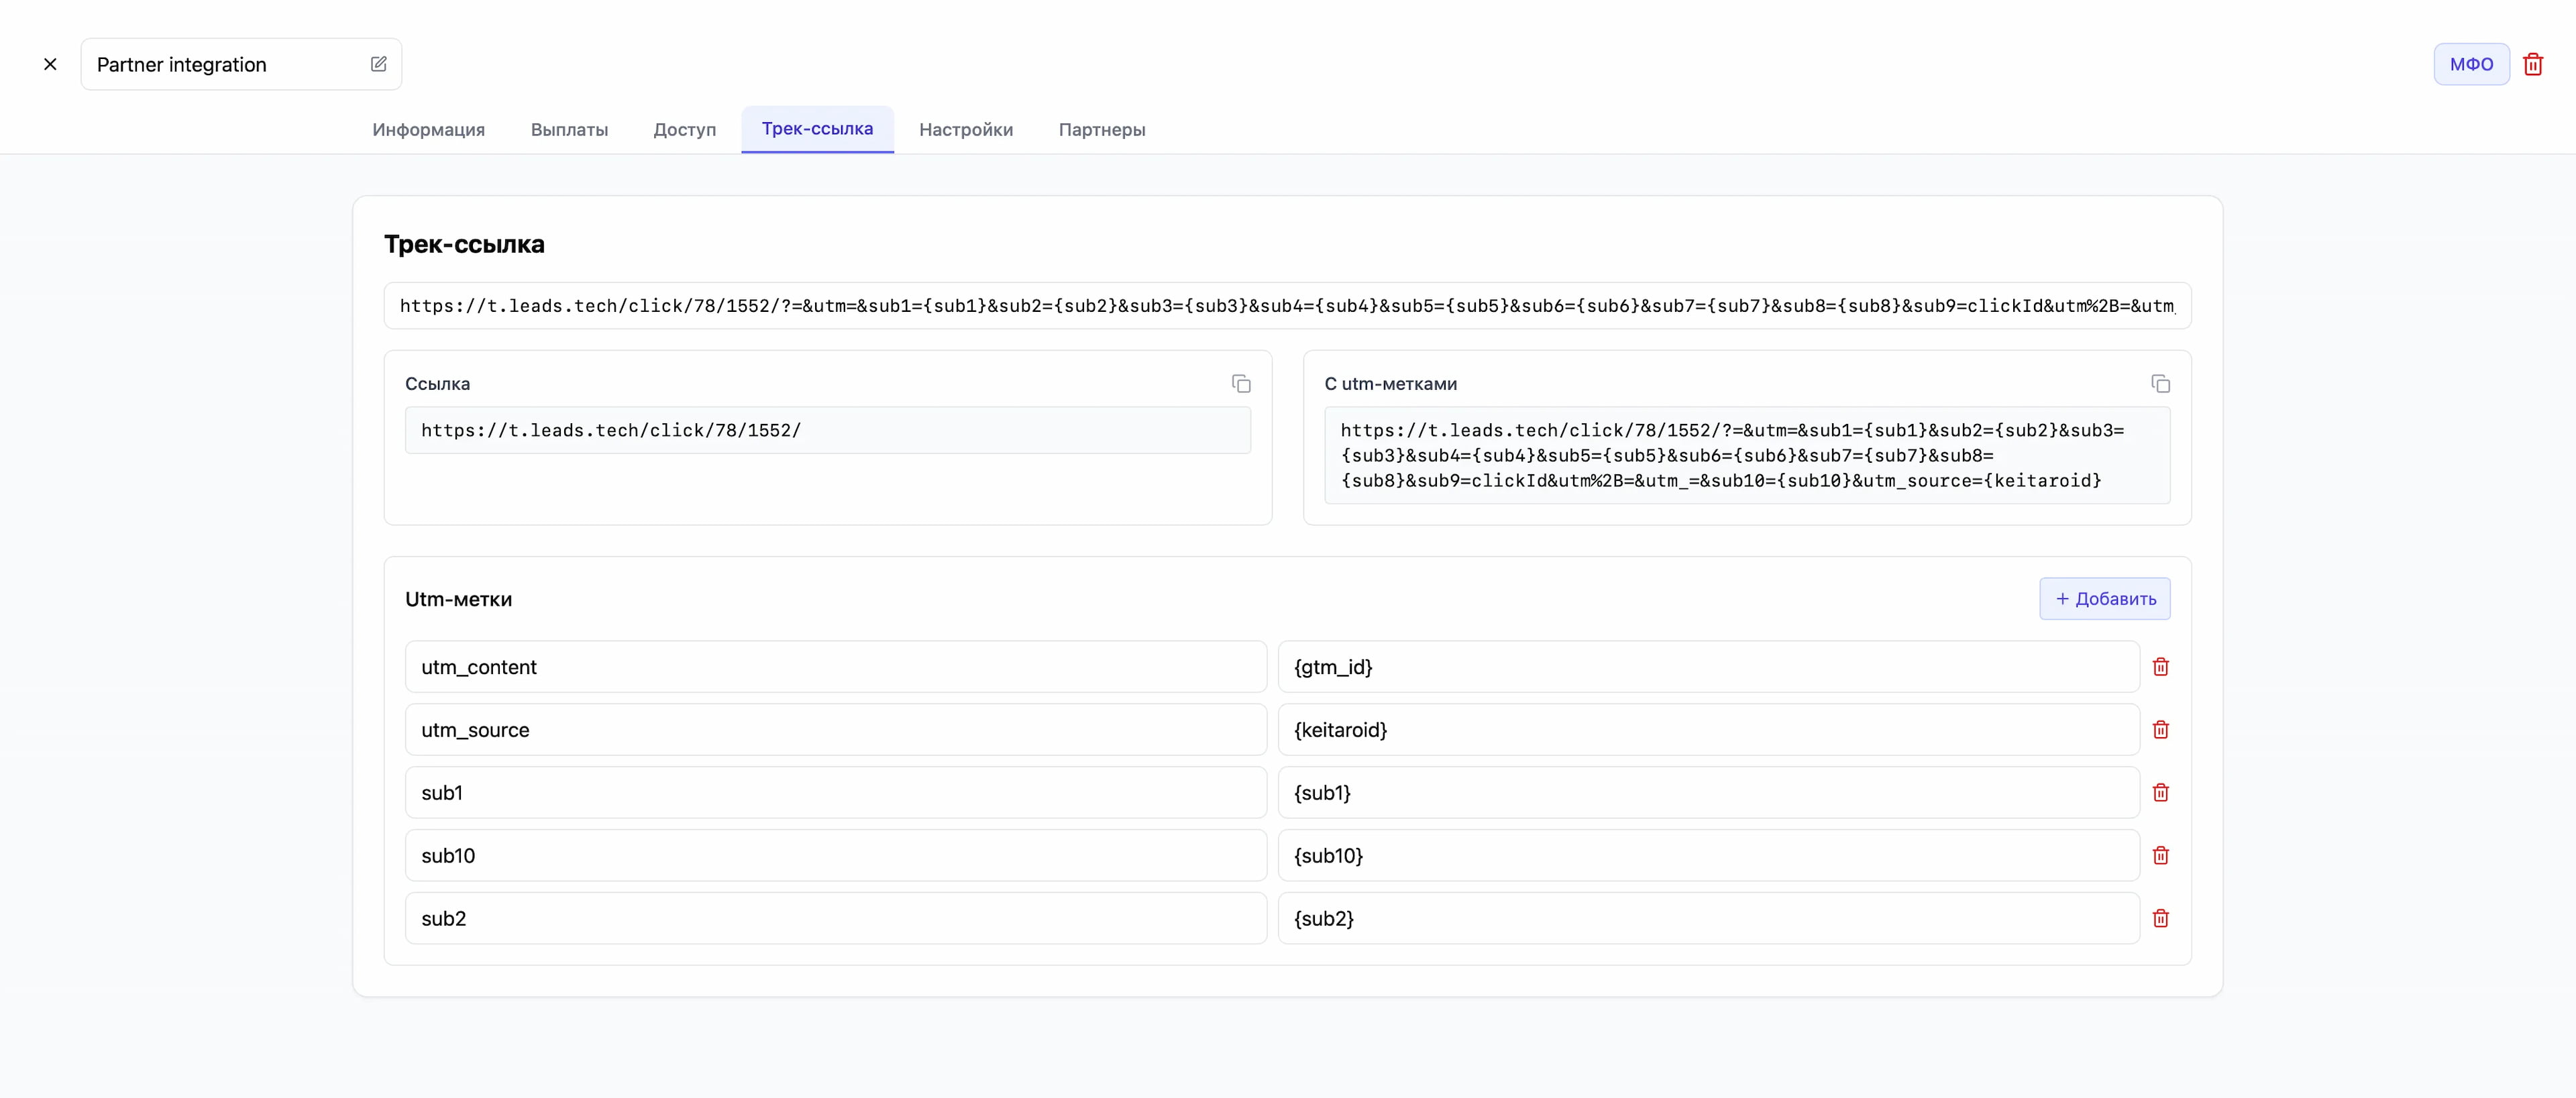This screenshot has height=1098, width=2576.
Task: Go to the Доступ tab
Action: coord(684,130)
